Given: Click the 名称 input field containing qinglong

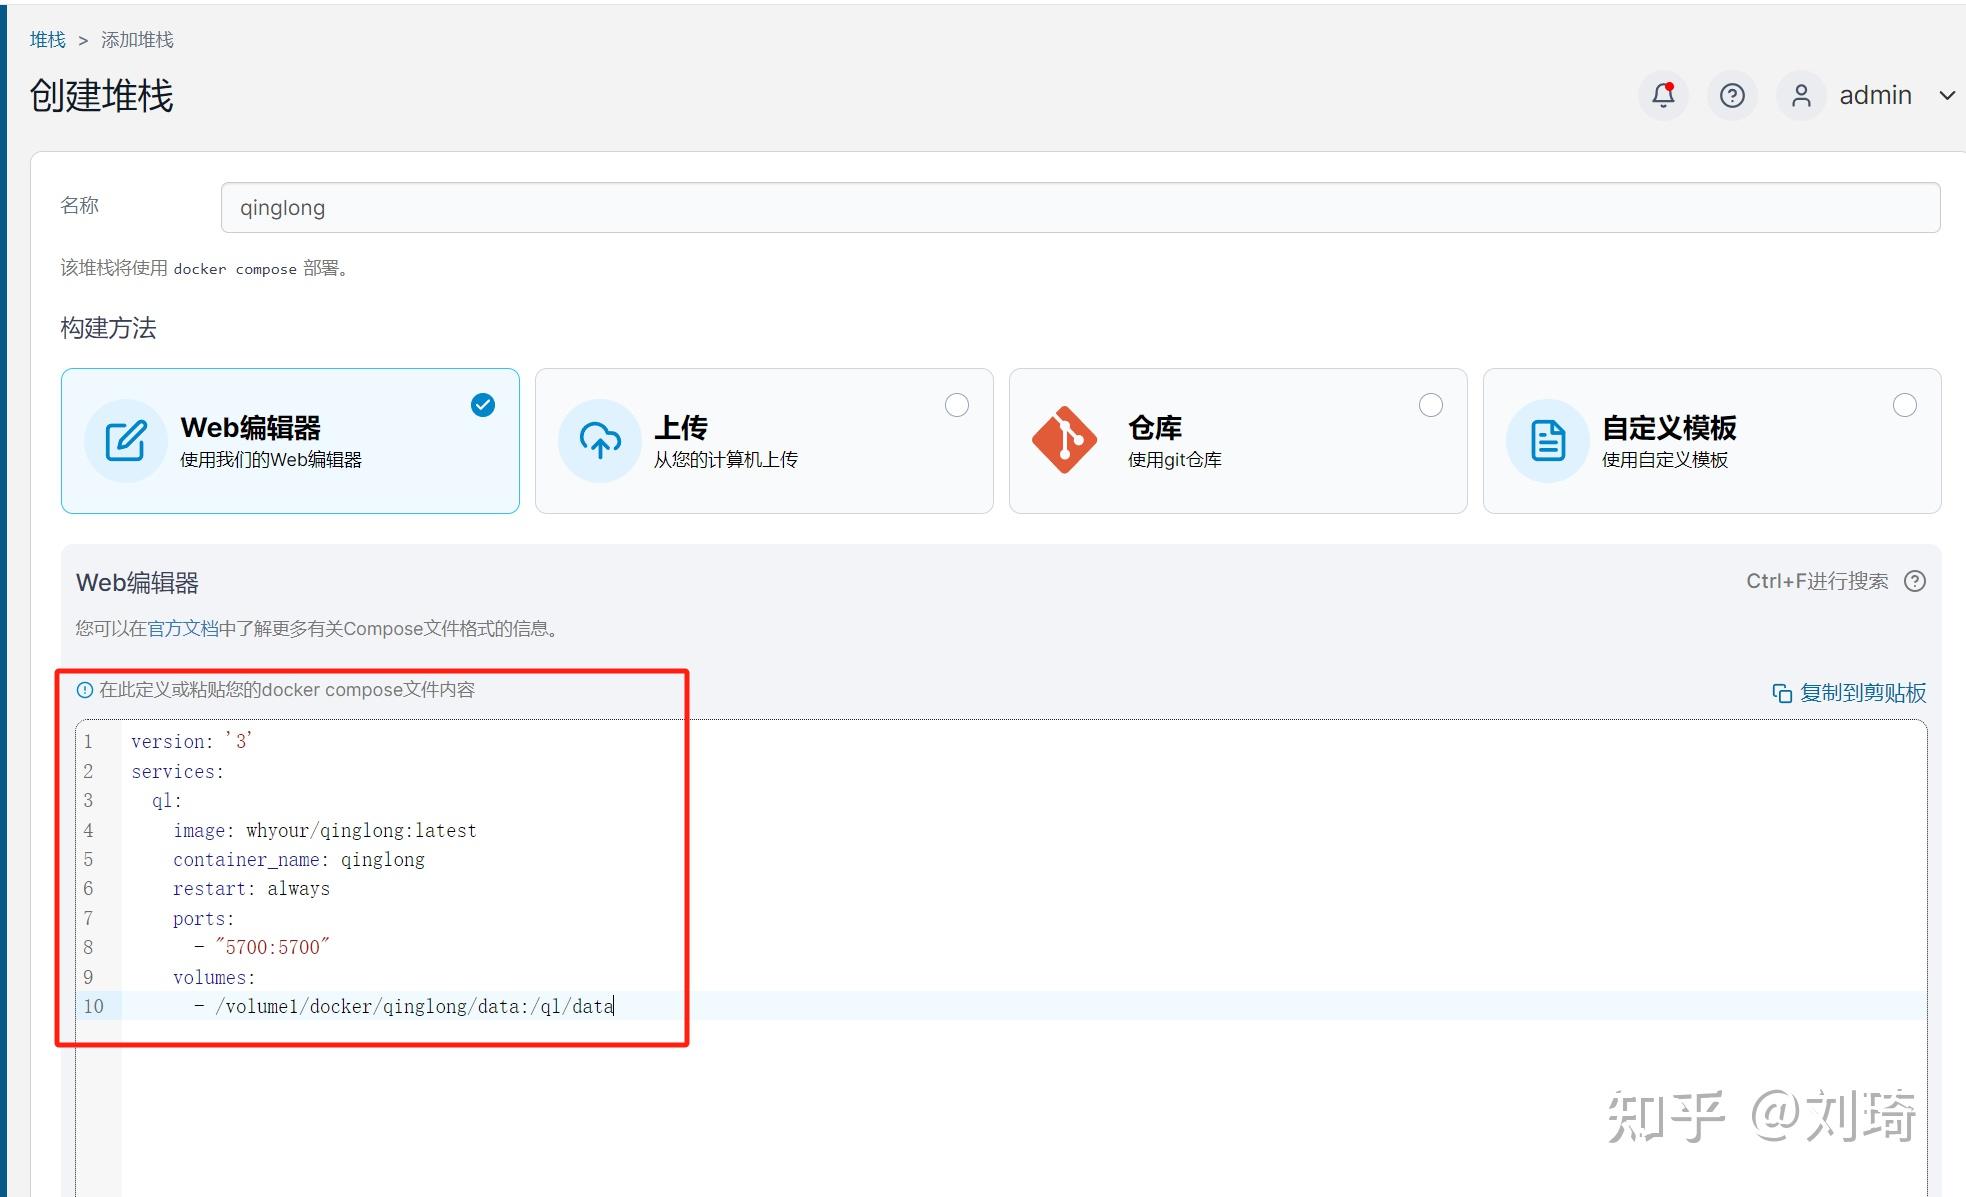Looking at the screenshot, I should click(x=1080, y=208).
